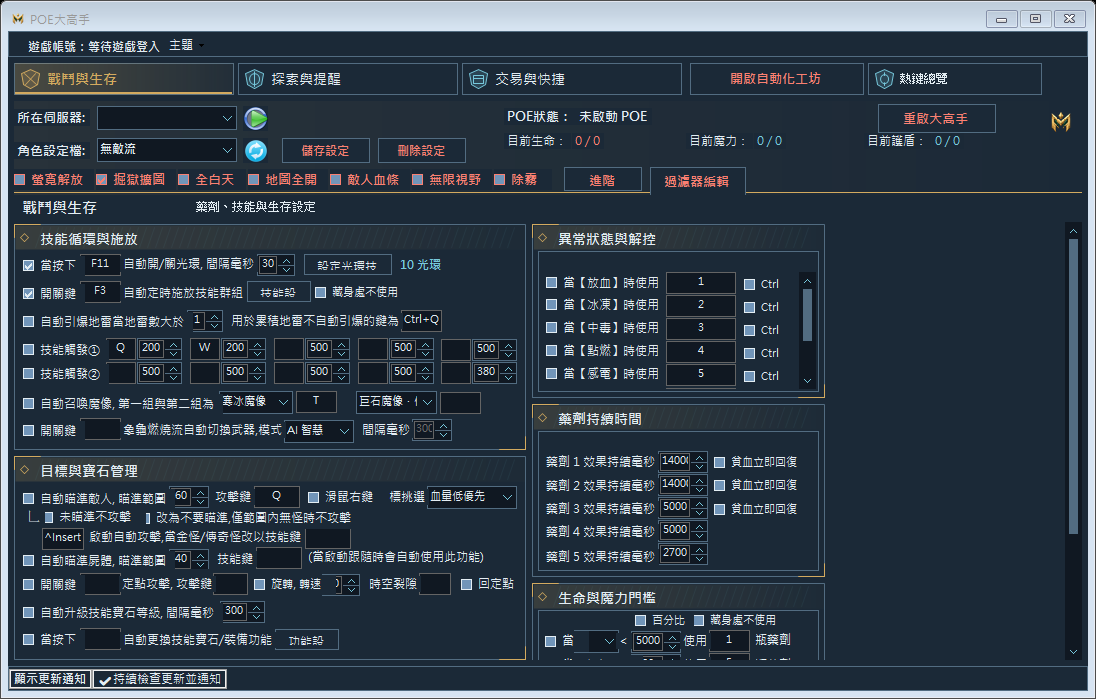Open 所在伺服器 dropdown

[x=167, y=118]
